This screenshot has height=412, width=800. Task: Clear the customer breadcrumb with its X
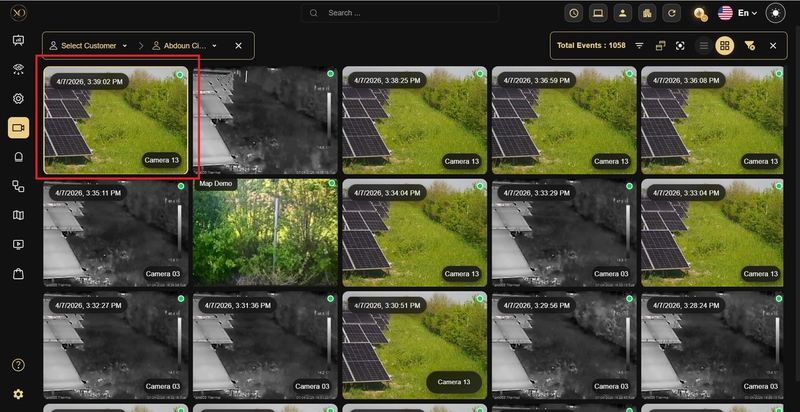point(238,45)
